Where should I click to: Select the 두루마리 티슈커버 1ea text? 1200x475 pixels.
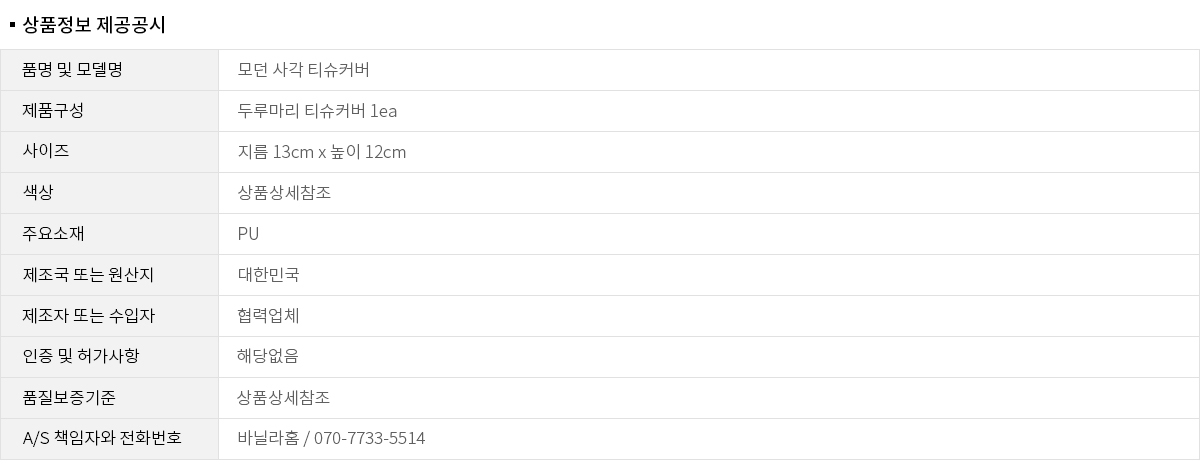point(317,111)
